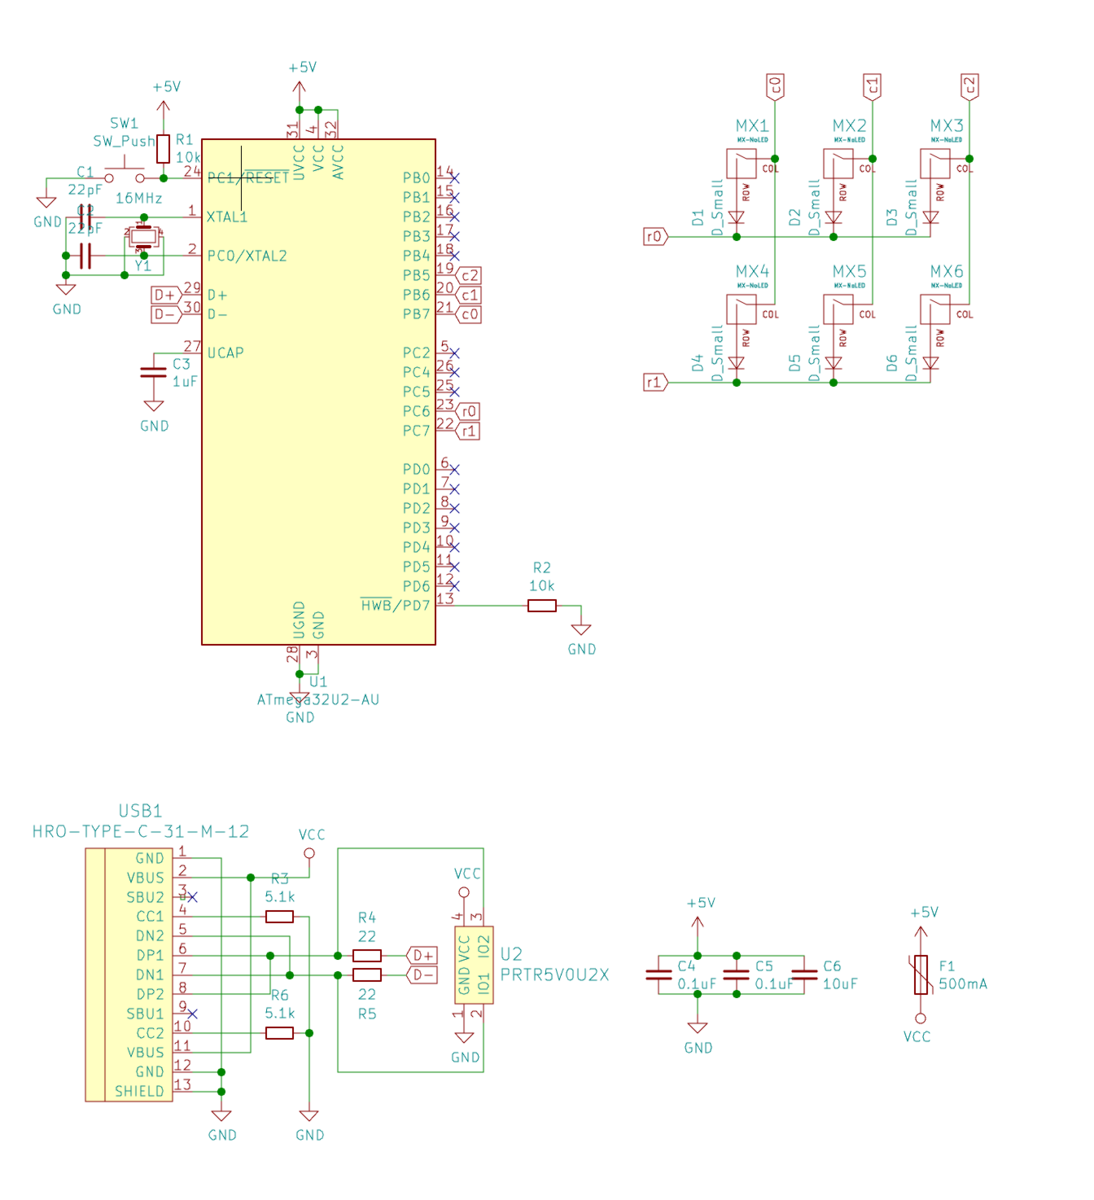Select the D4 diode symbol below MX4
1094x1200 pixels.
tap(737, 363)
